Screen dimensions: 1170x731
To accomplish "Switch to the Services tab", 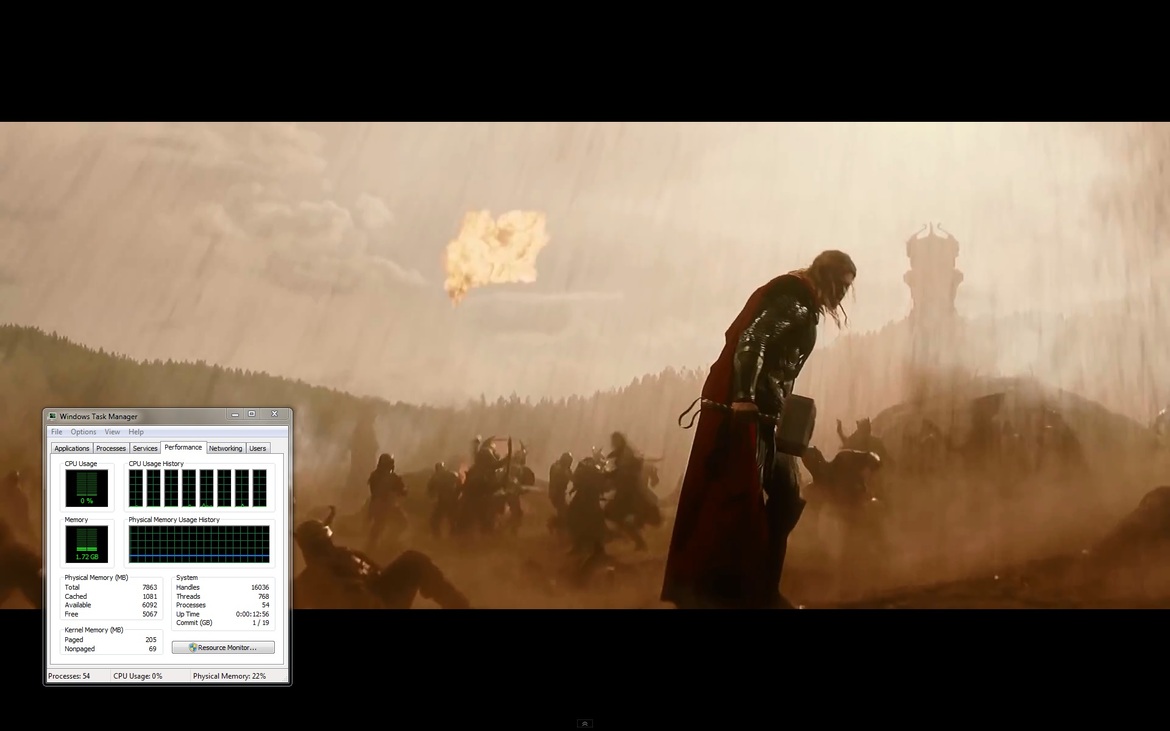I will (145, 448).
